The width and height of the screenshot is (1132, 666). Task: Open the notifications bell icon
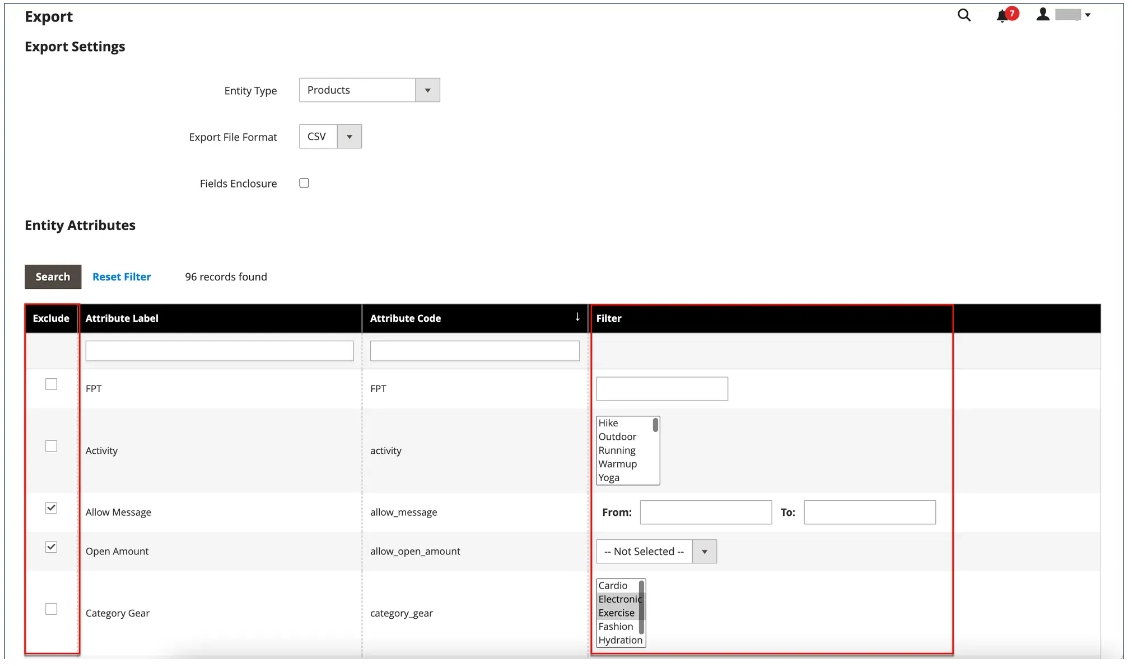point(1003,15)
